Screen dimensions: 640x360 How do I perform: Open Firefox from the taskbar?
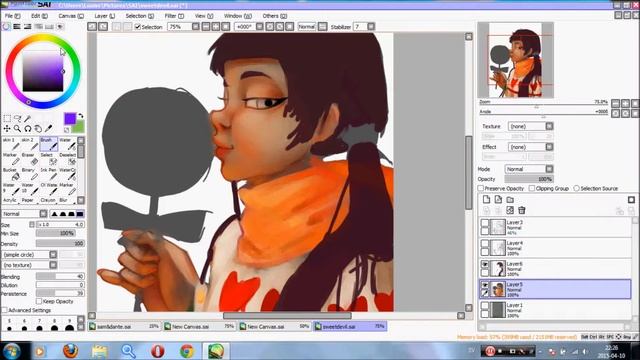(71, 351)
